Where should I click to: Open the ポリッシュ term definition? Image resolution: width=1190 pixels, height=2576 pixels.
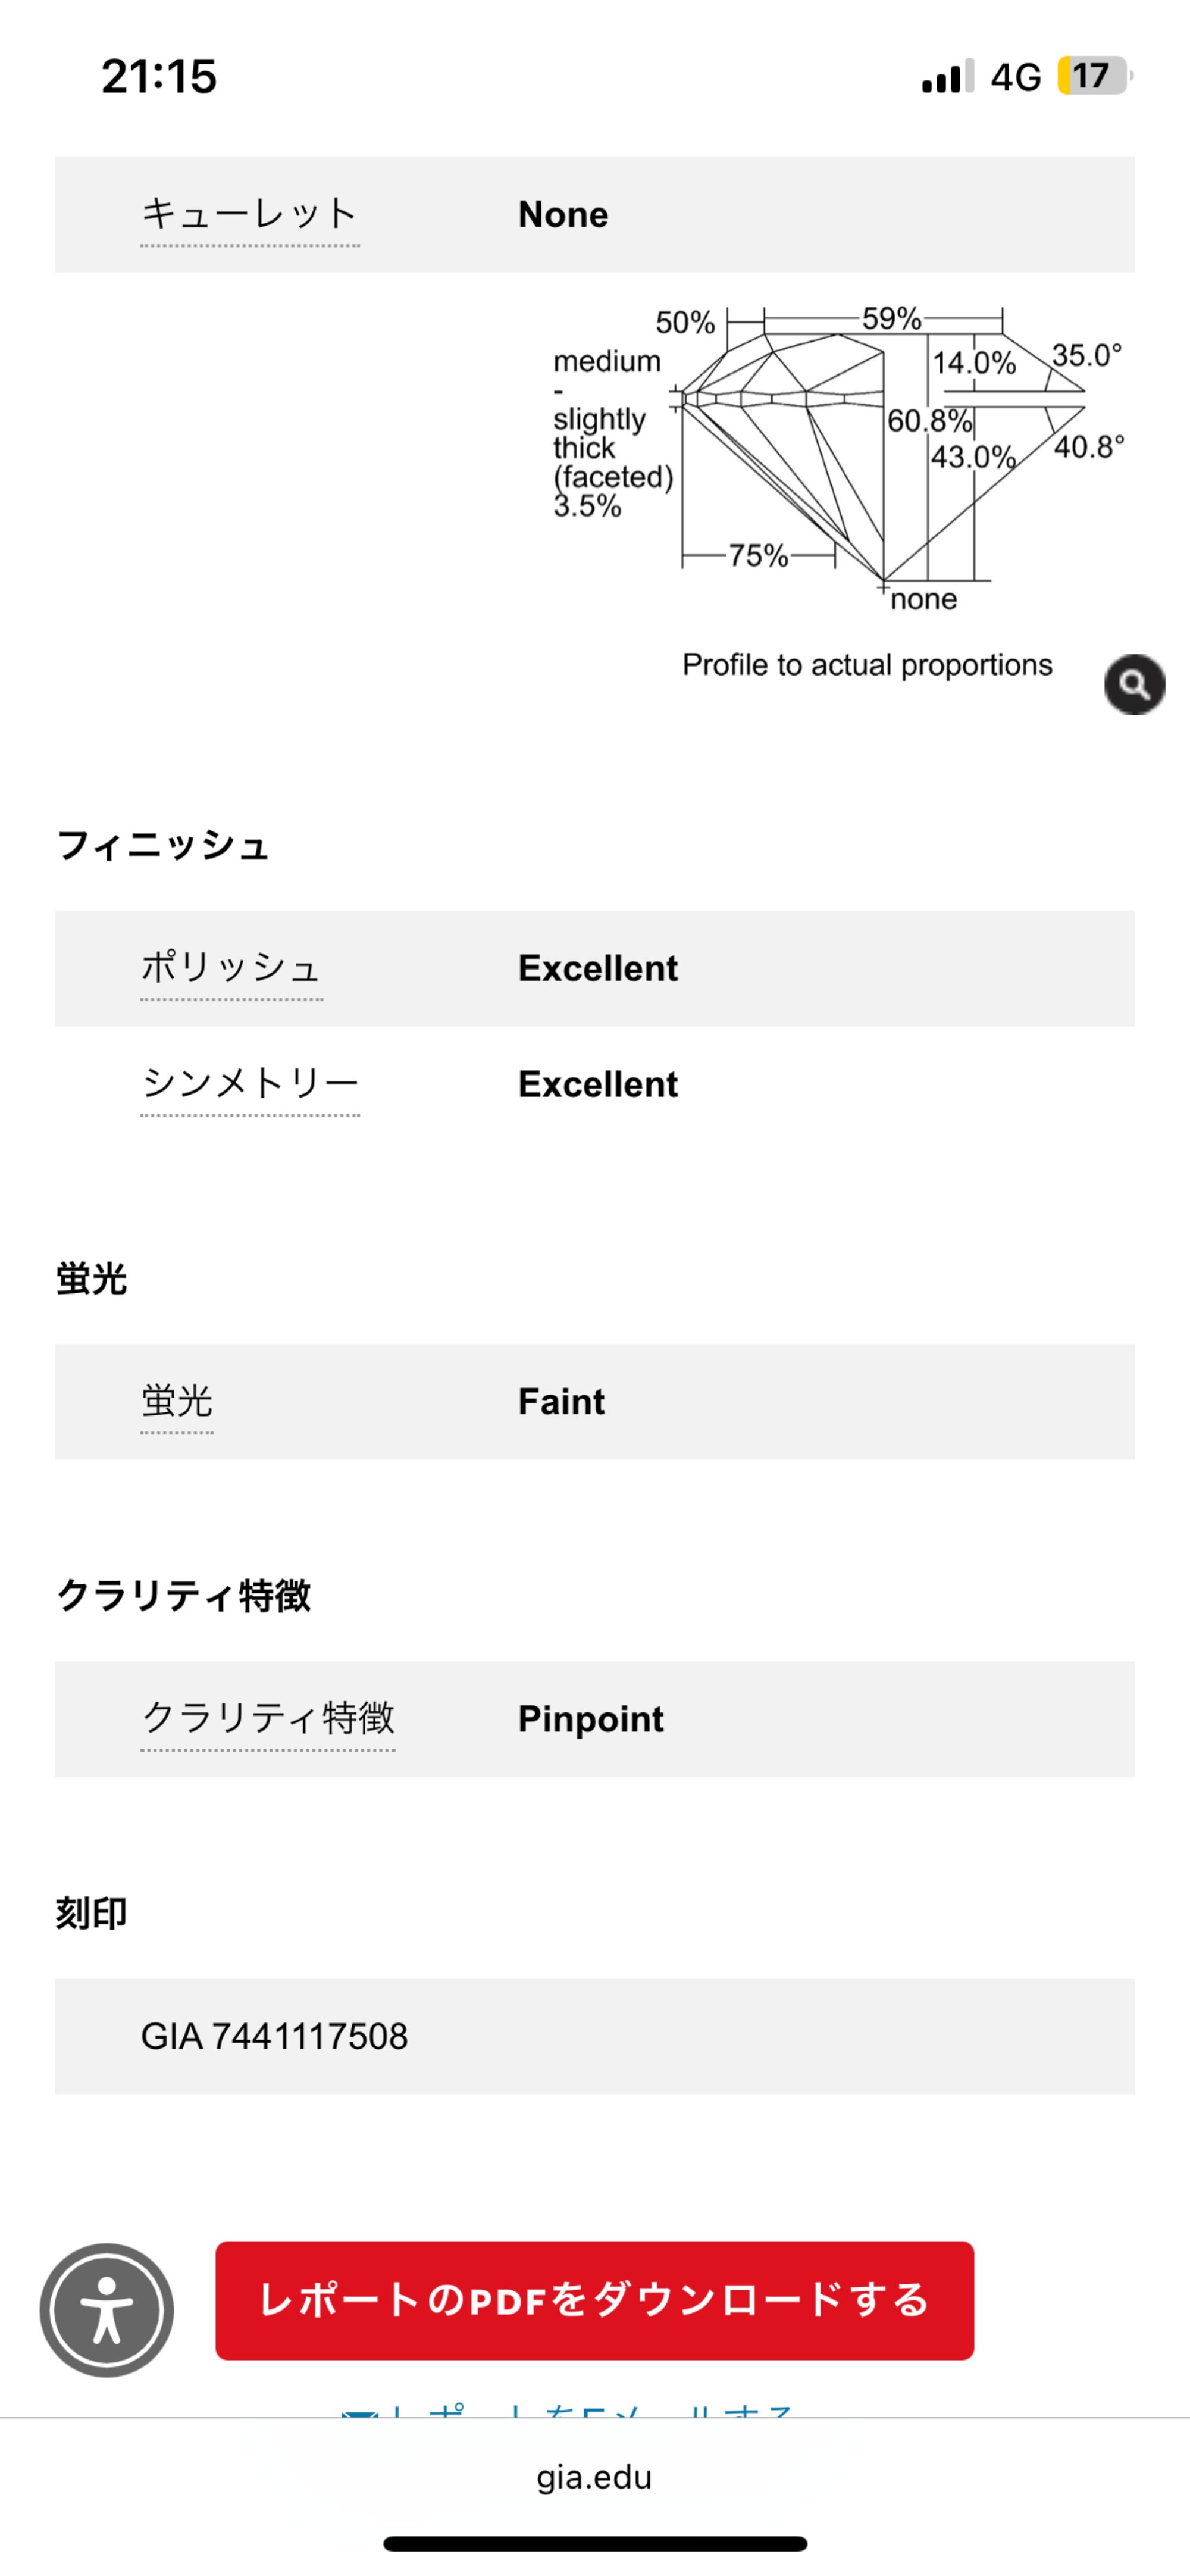231,968
